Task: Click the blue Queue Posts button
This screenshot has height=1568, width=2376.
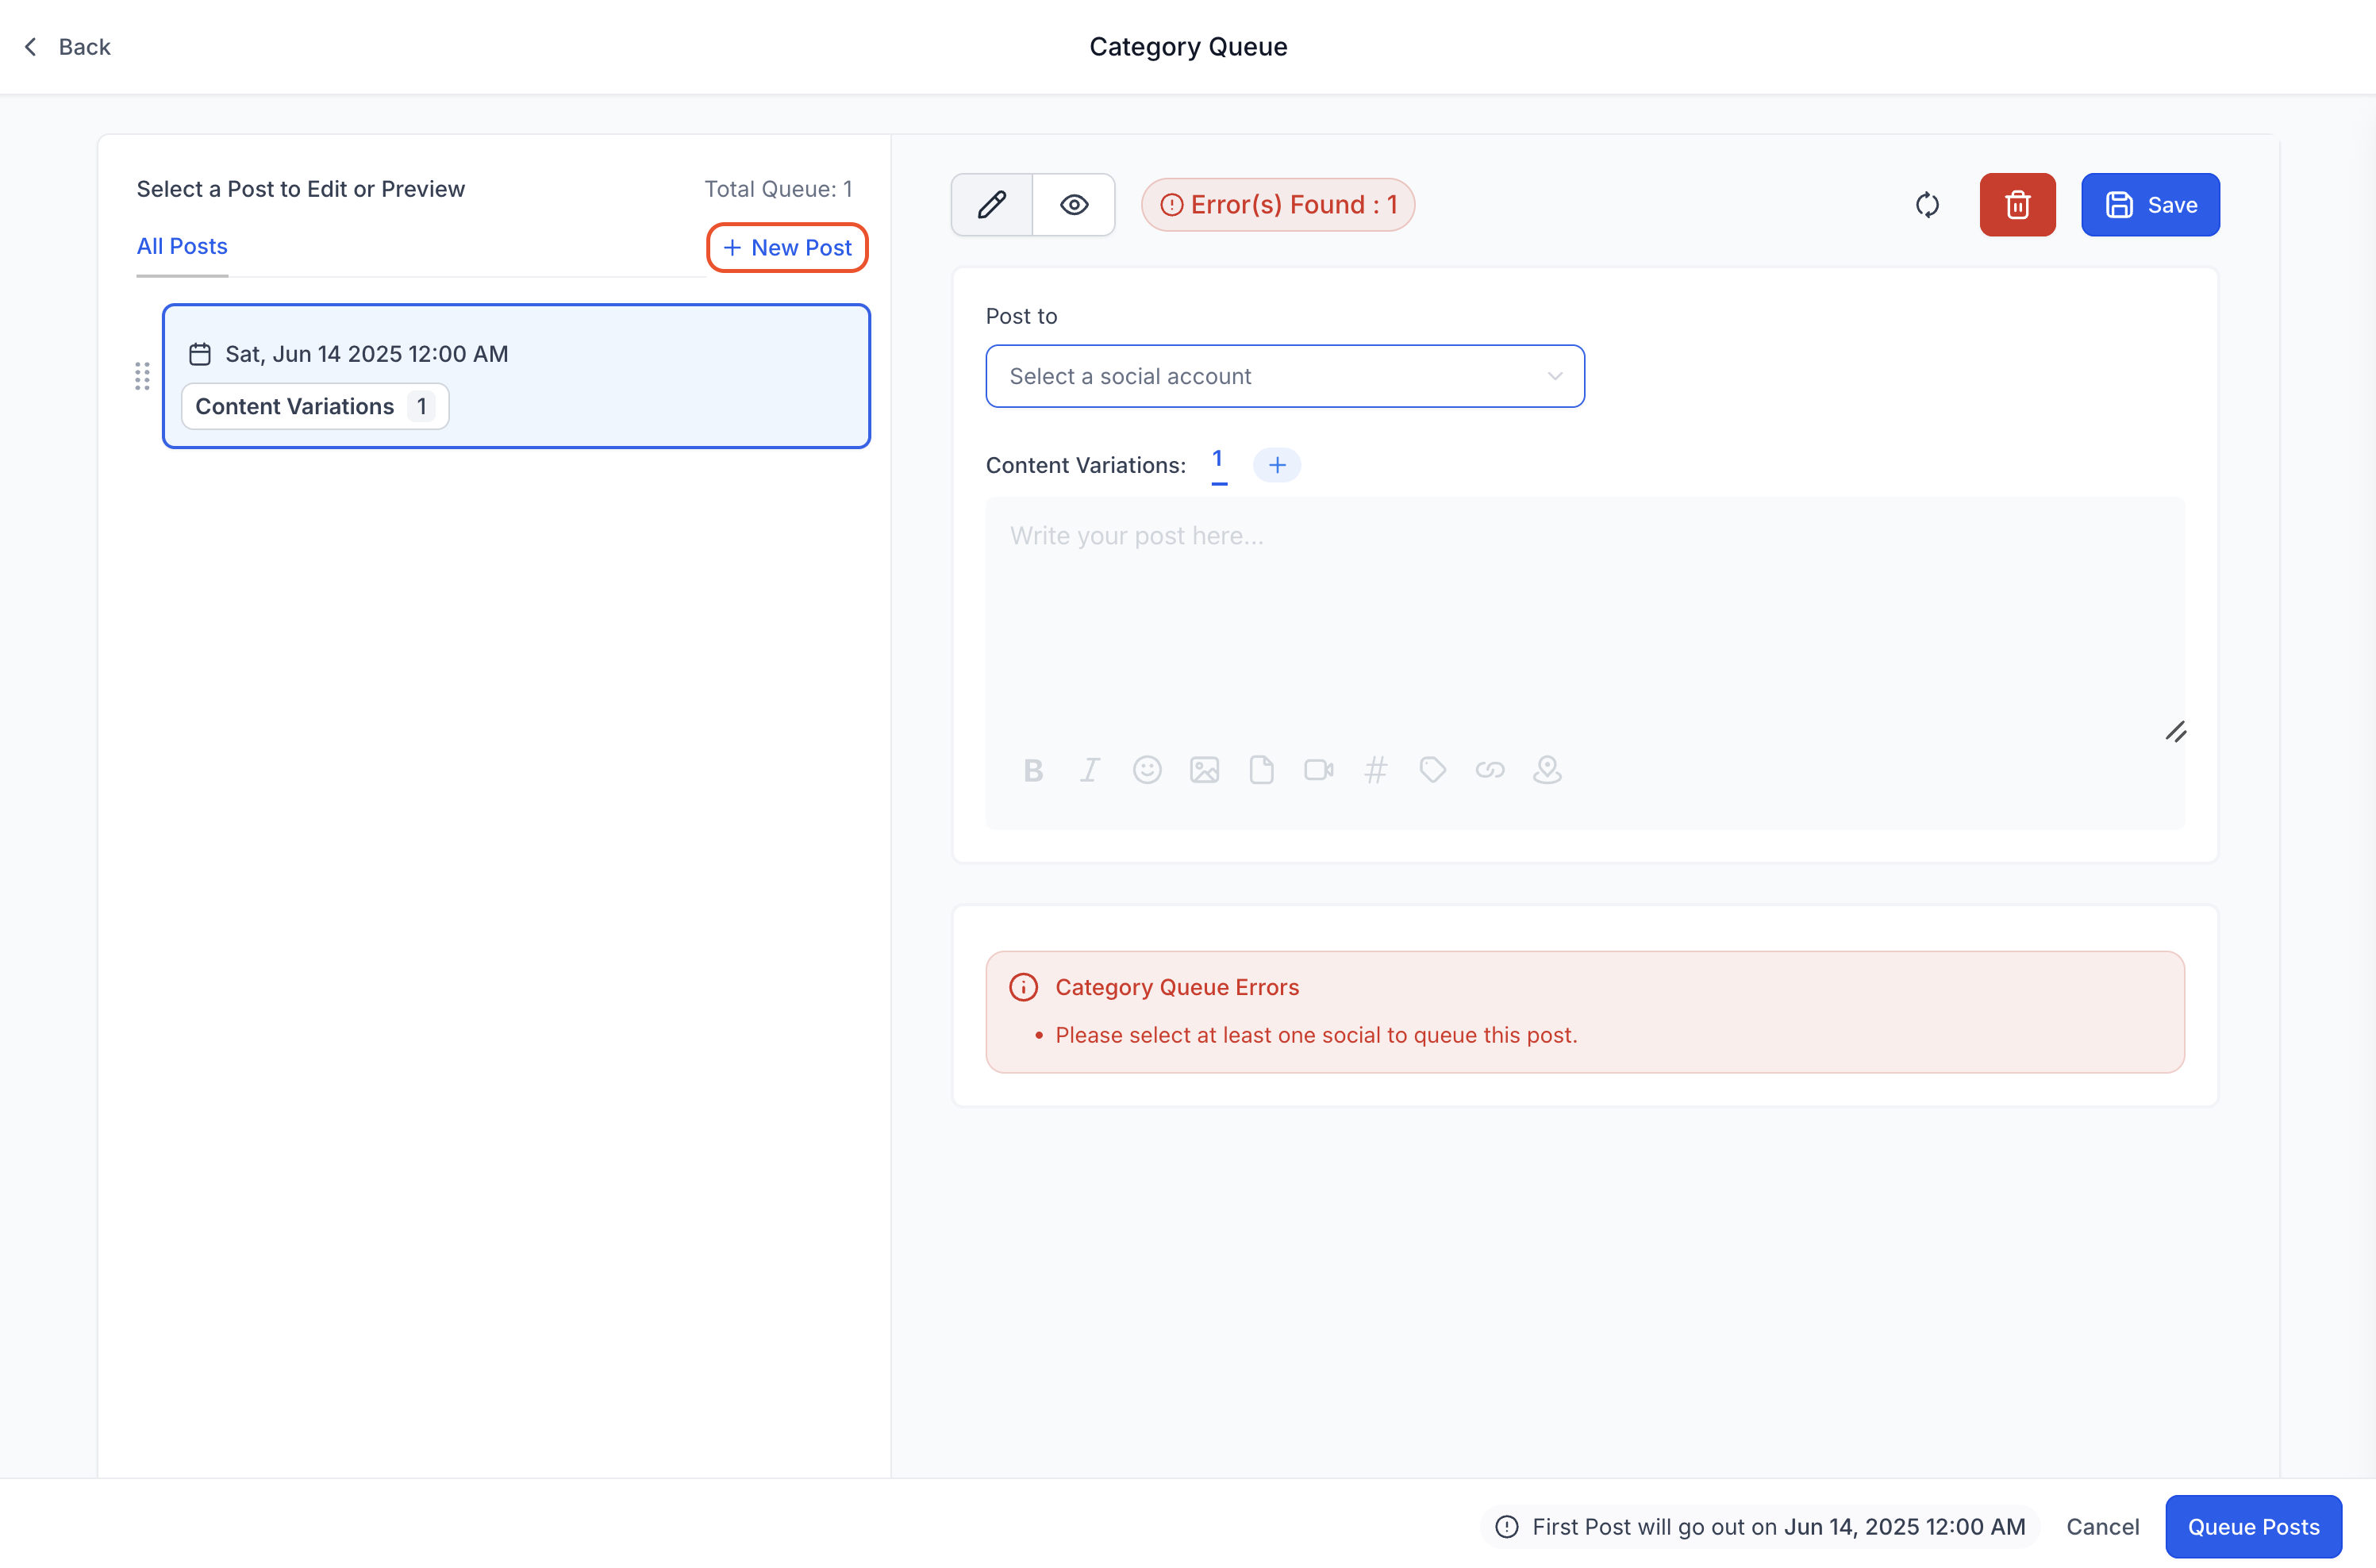Action: [x=2252, y=1526]
